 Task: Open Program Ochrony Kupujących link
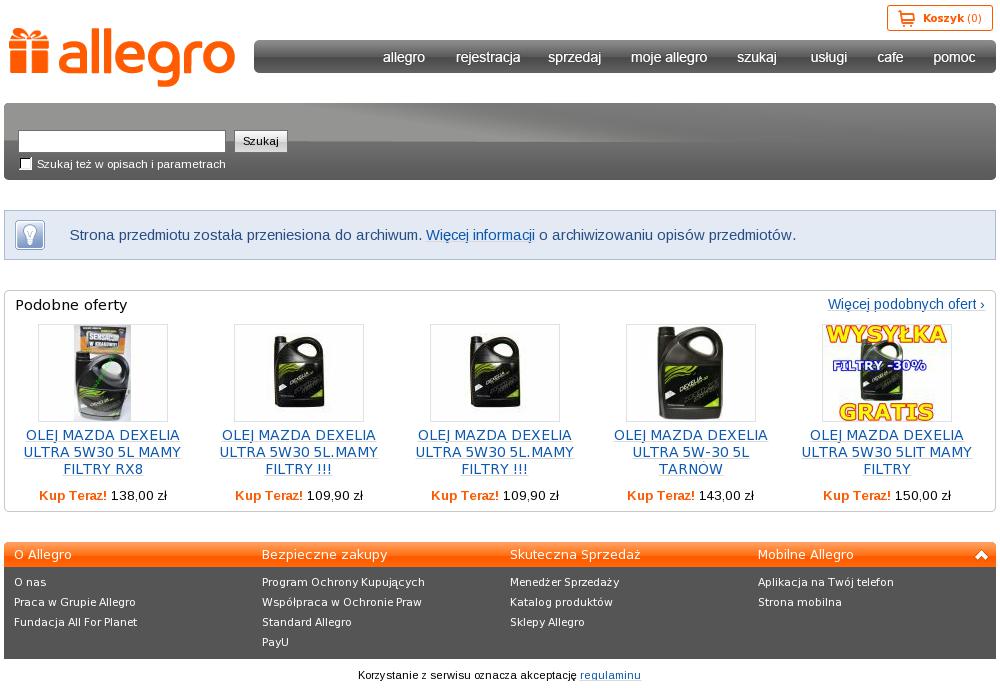click(343, 582)
